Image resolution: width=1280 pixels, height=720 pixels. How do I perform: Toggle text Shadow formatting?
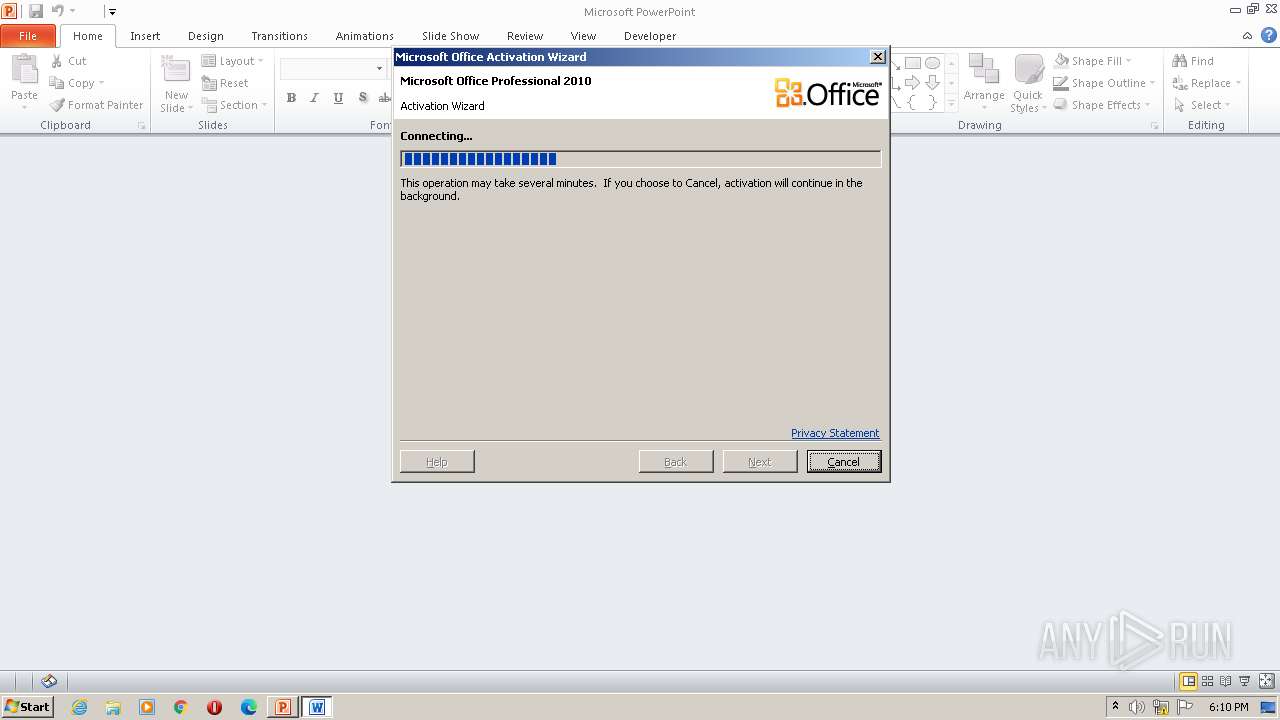tap(362, 97)
